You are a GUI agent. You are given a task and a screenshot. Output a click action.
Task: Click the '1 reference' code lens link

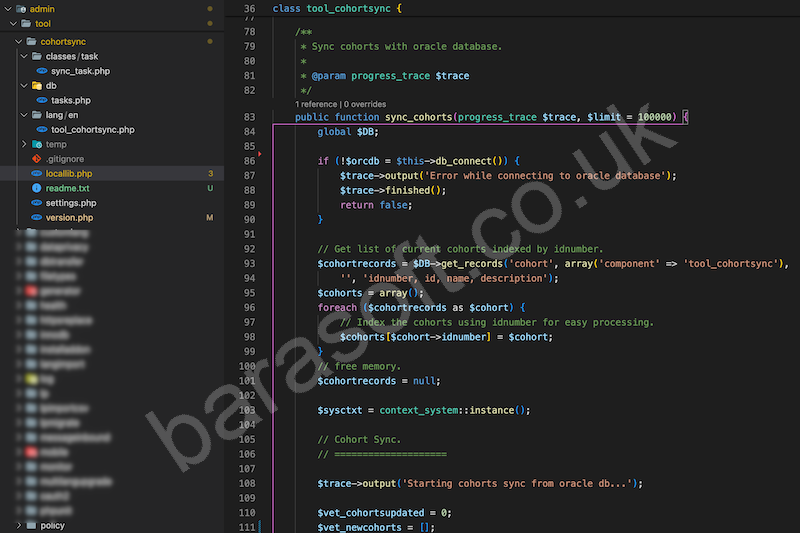[x=316, y=104]
